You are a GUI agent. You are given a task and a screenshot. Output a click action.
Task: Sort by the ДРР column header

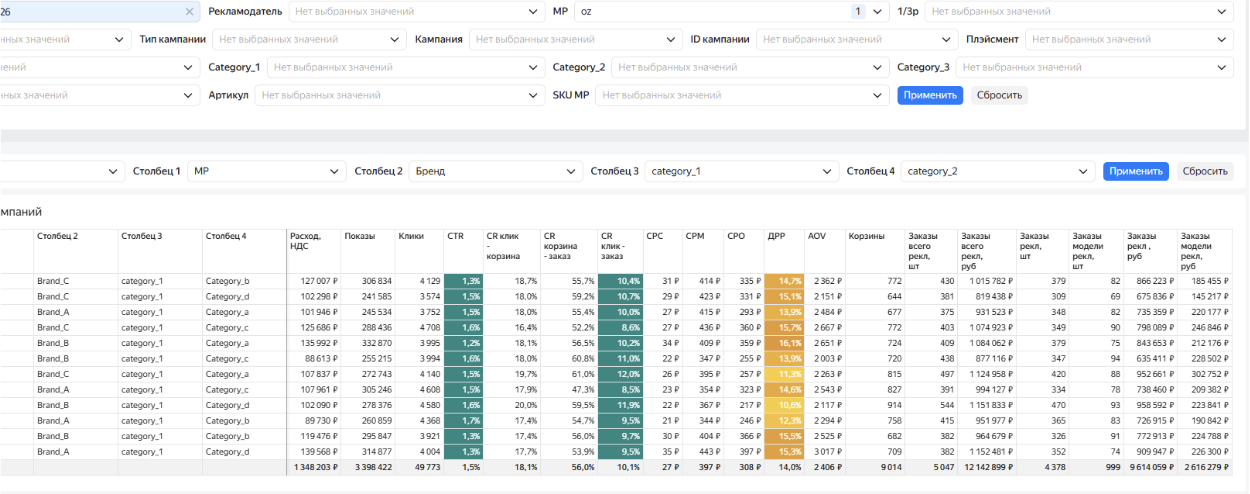coord(776,236)
